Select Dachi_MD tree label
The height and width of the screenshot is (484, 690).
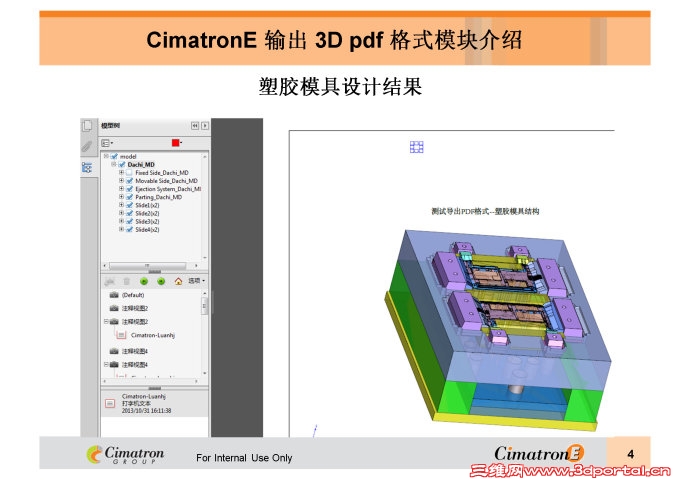pyautogui.click(x=141, y=165)
